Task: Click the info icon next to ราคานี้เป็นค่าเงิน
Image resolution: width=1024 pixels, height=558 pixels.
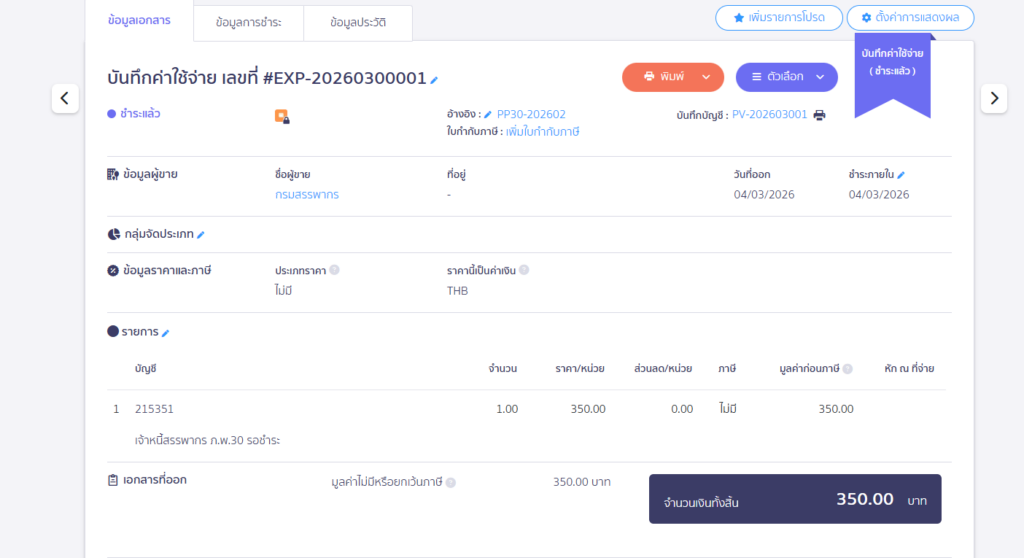Action: pyautogui.click(x=524, y=270)
